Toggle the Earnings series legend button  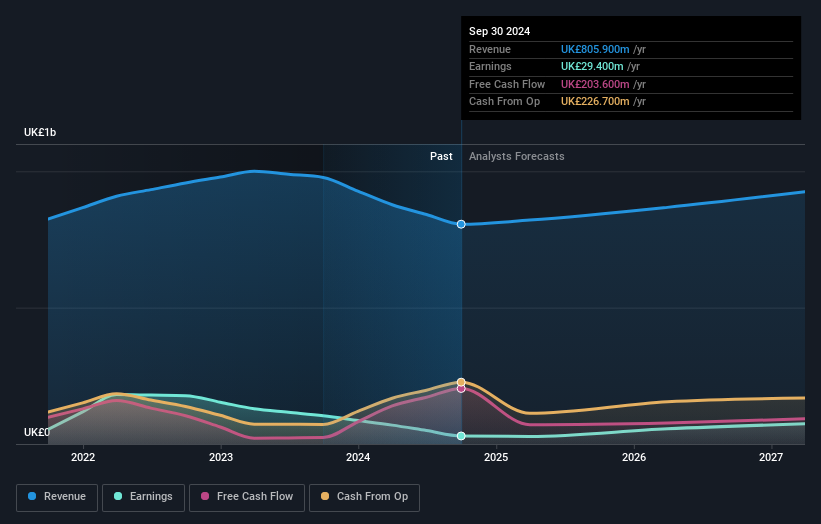coord(143,497)
